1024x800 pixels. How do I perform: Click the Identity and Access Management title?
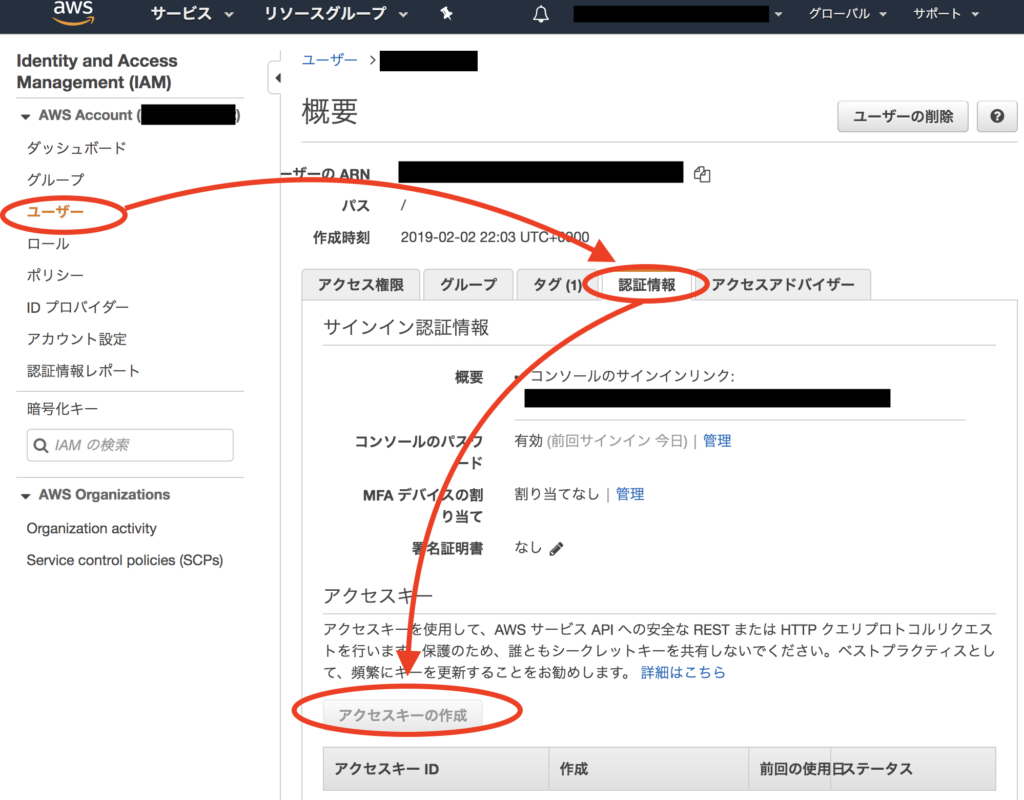click(x=97, y=71)
